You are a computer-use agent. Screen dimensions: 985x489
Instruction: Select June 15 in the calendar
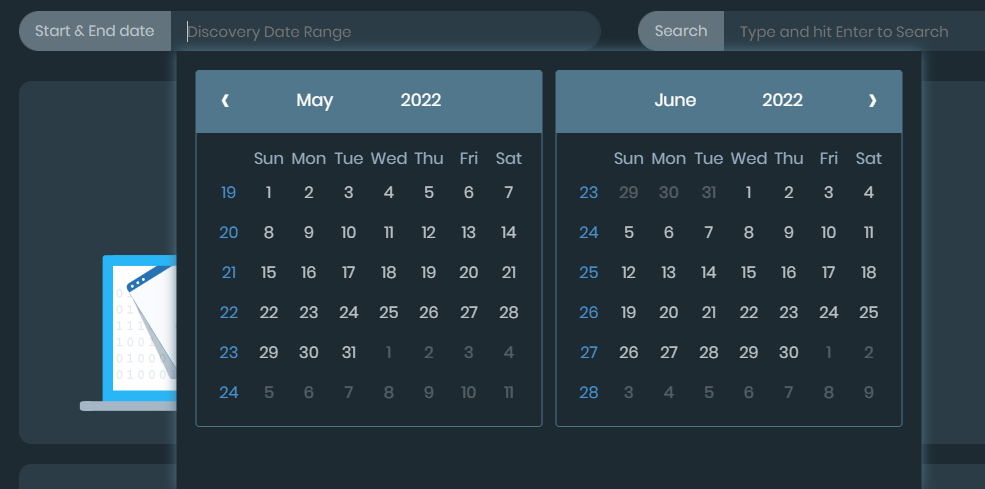[x=749, y=273]
